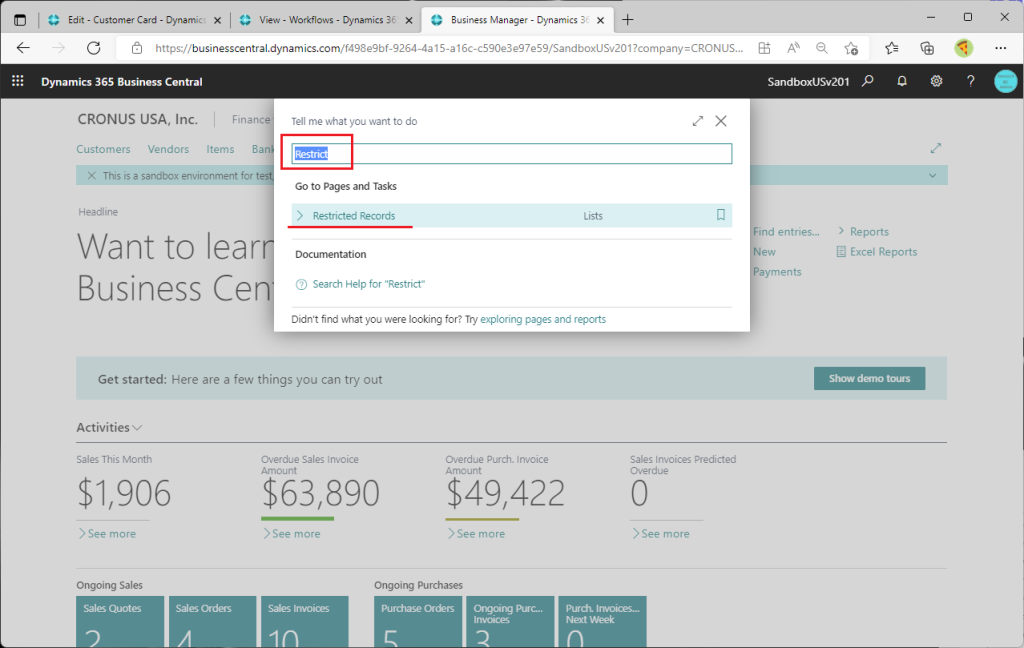This screenshot has height=648, width=1024.
Task: Open the Dynamics 365 app launcher waffle
Action: [x=18, y=81]
